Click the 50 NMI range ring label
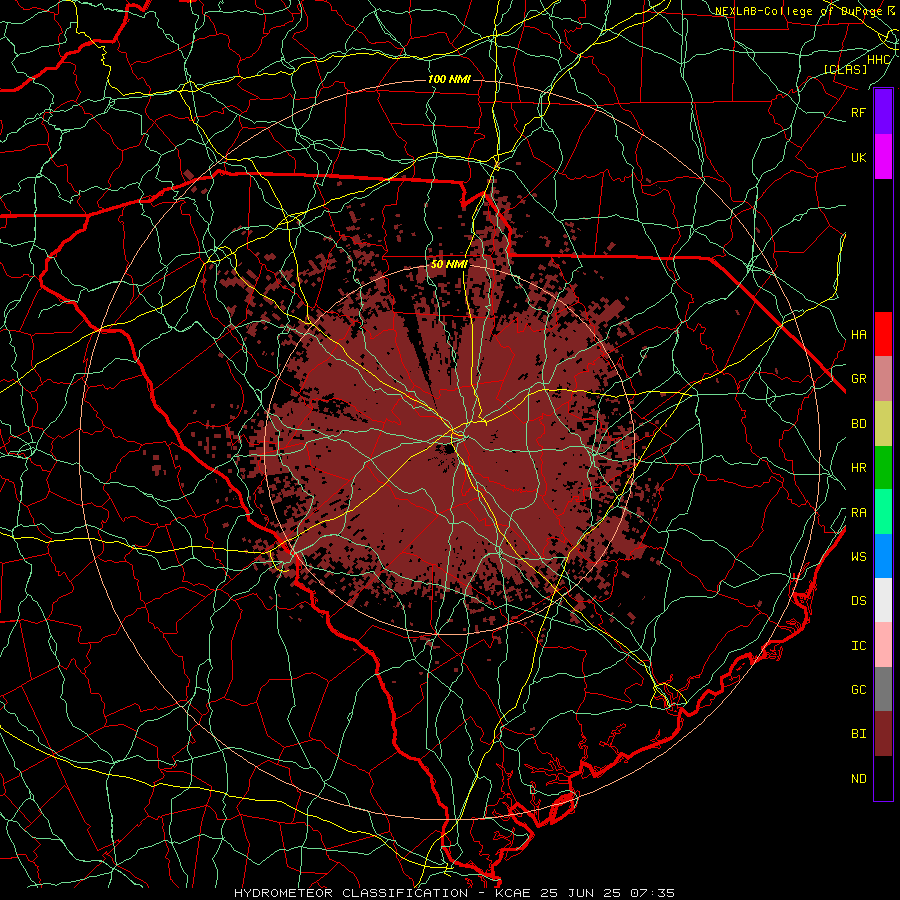900x900 pixels. 449,264
